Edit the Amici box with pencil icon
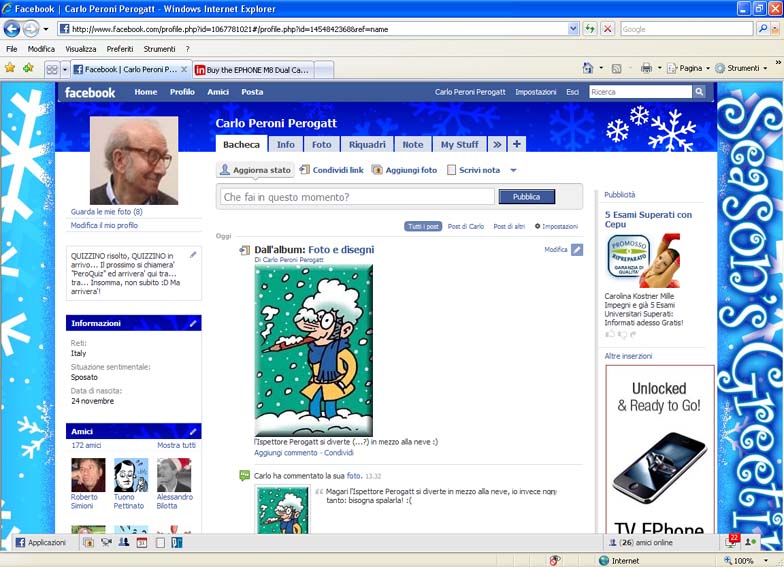Viewport: 784px width, 567px height. pos(193,432)
